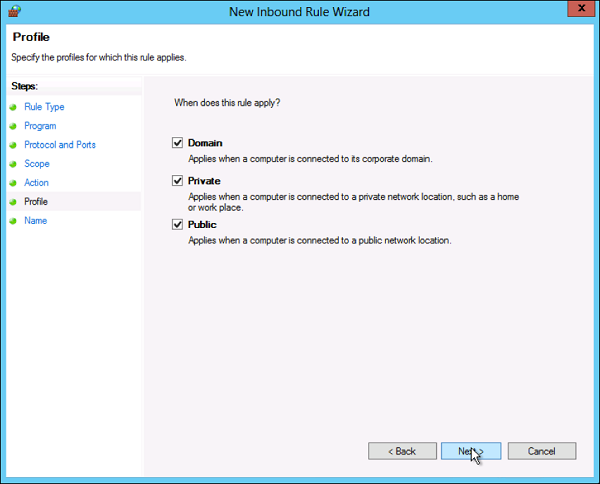Image resolution: width=600 pixels, height=484 pixels.
Task: Go to the Rule Type step
Action: point(44,107)
